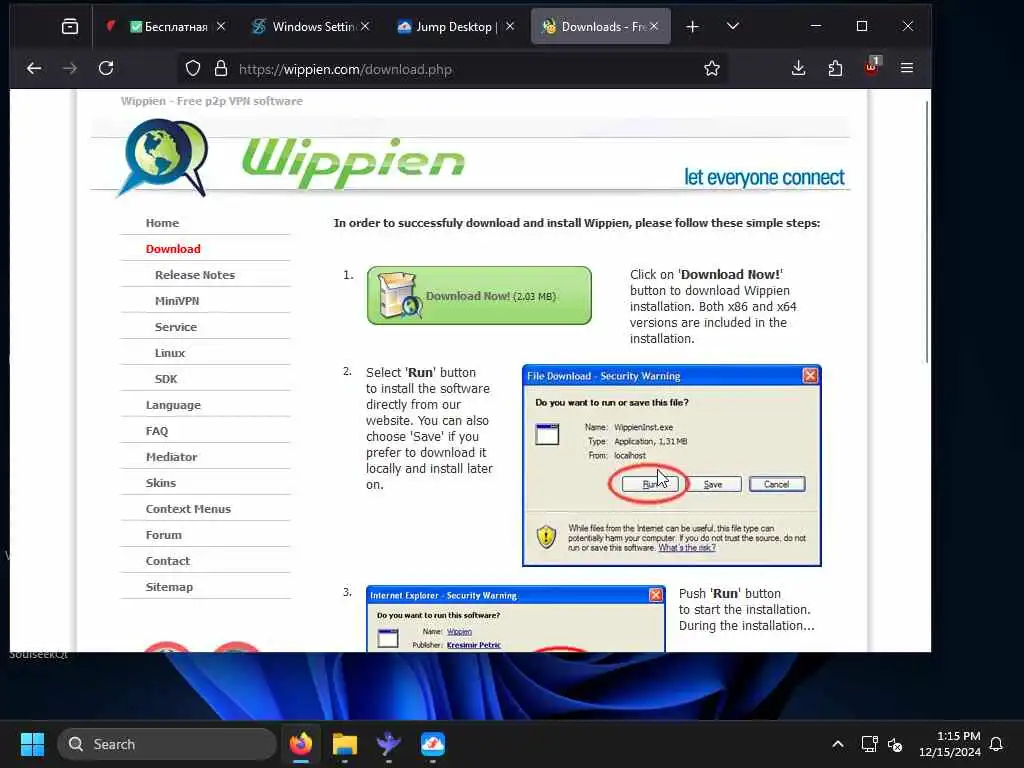Open the Language page
The height and width of the screenshot is (768, 1024).
click(173, 405)
